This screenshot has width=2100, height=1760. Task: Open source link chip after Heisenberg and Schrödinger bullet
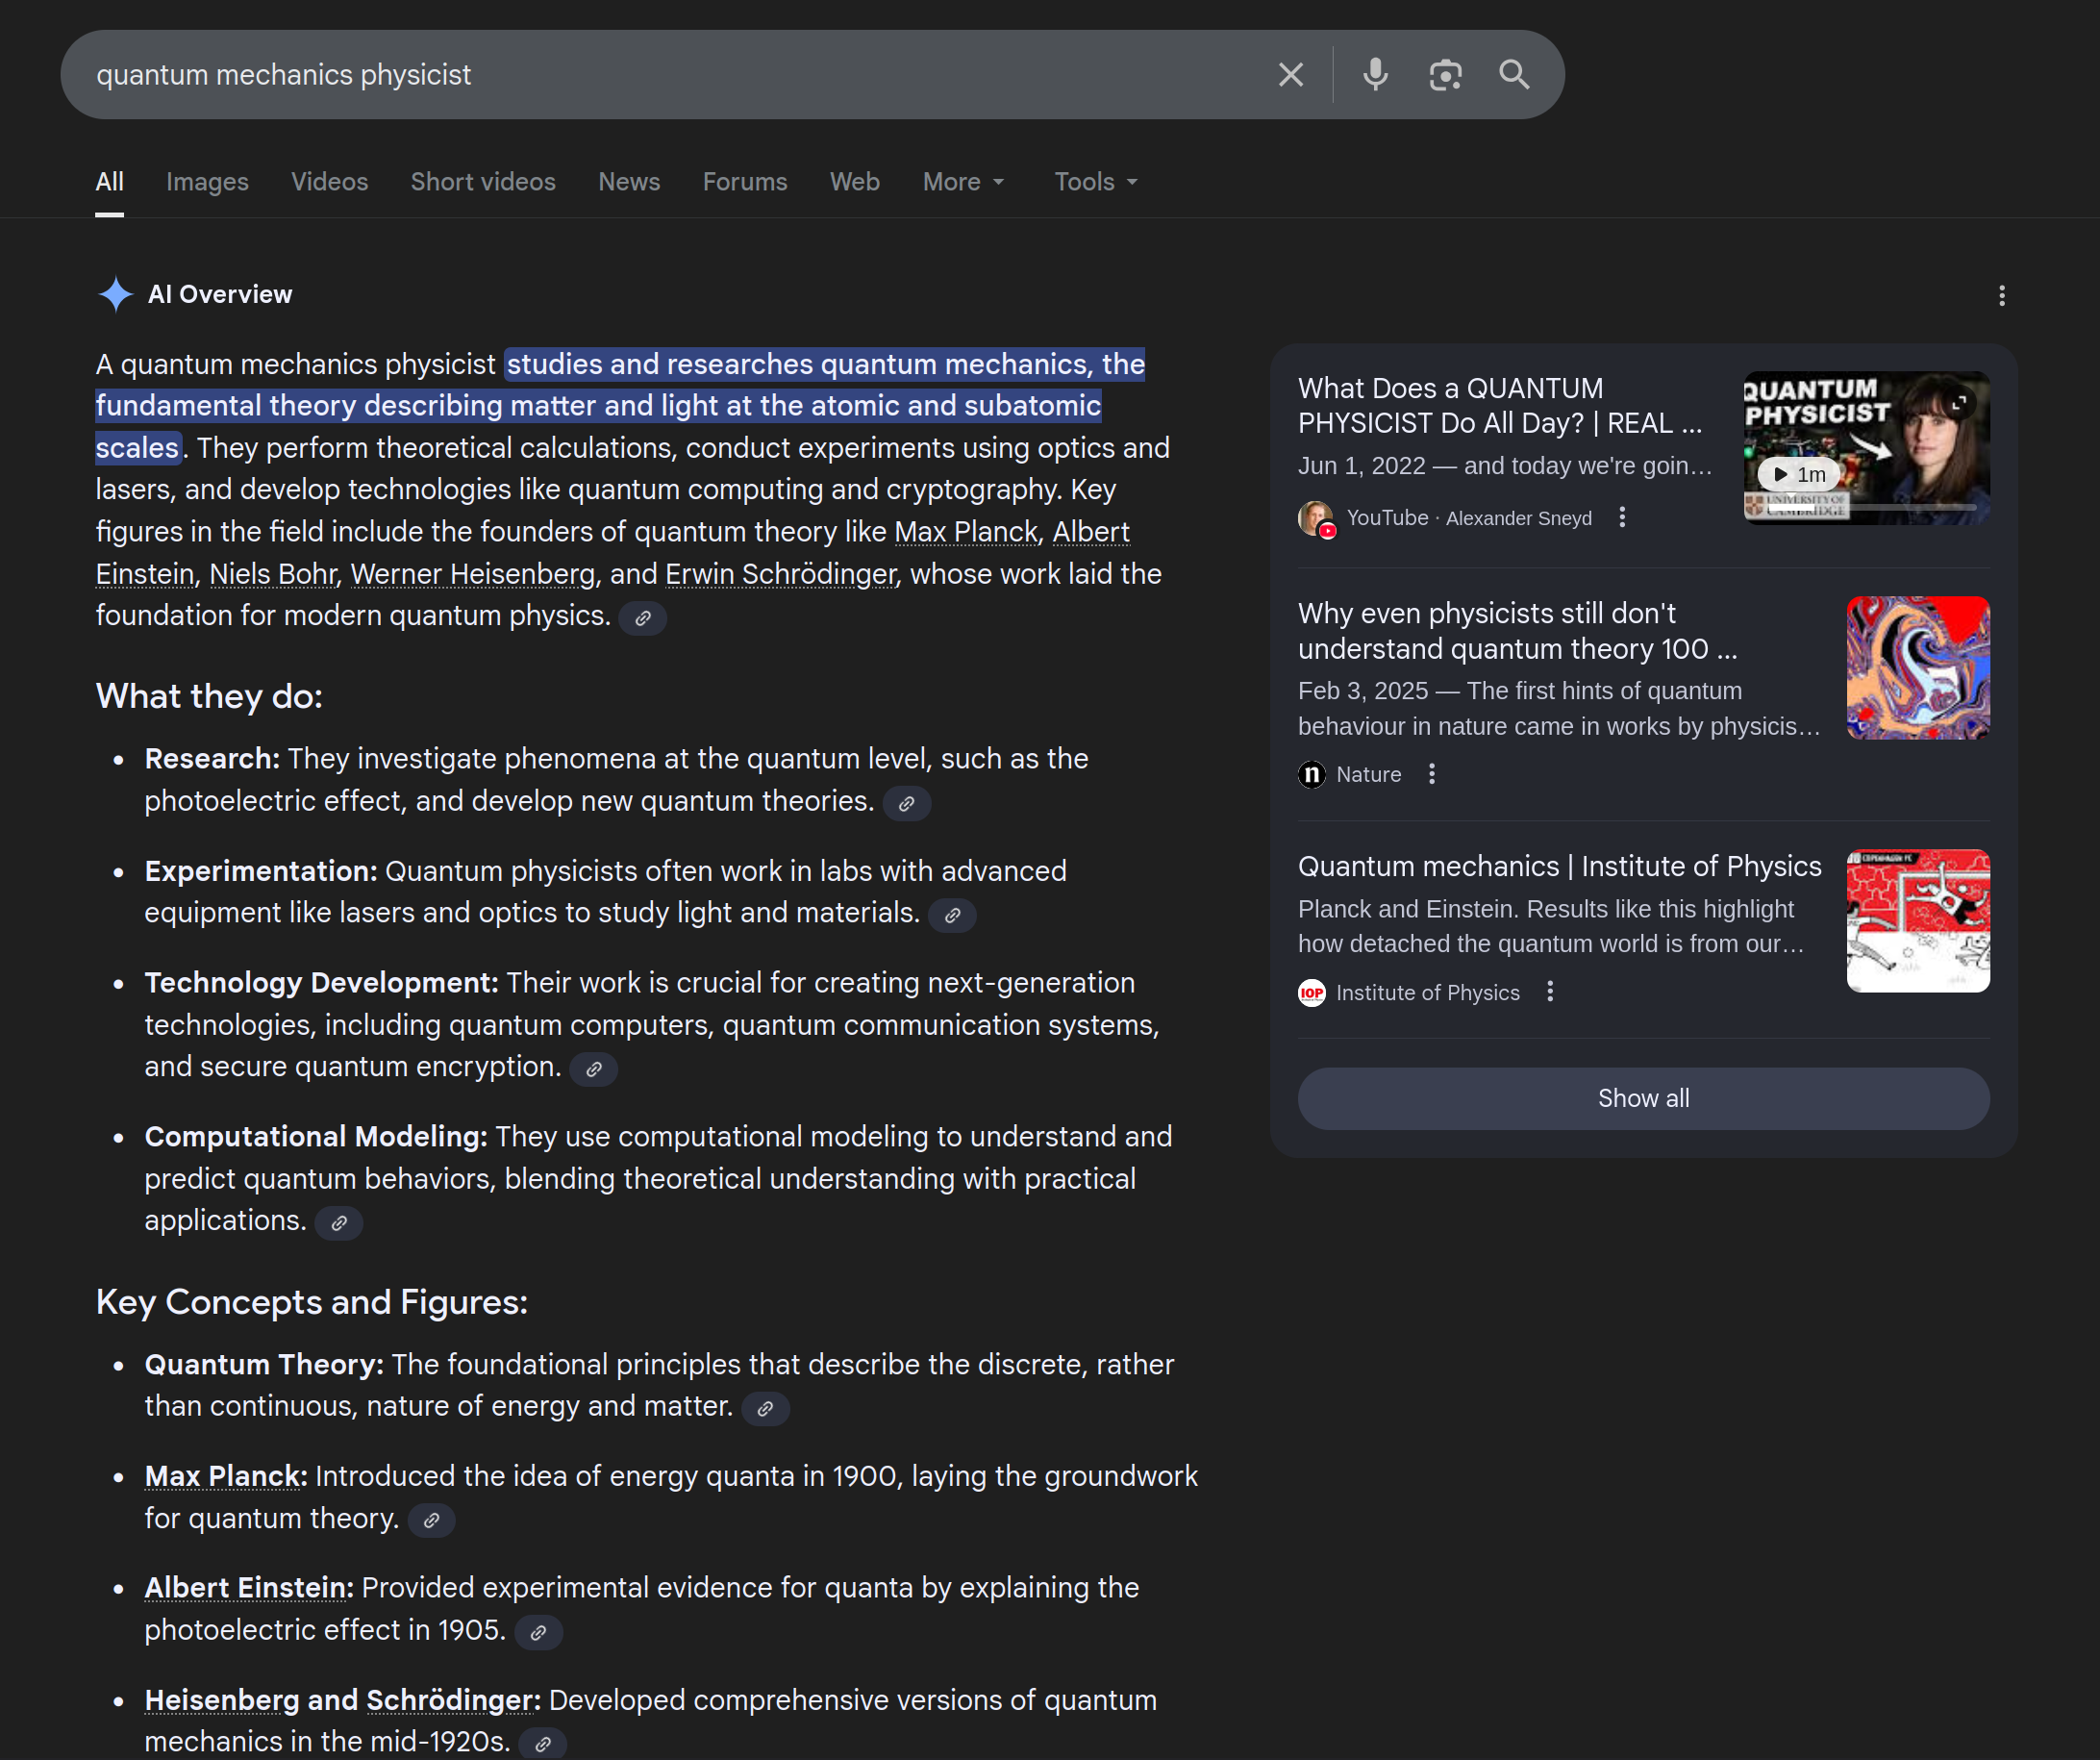click(x=542, y=1744)
